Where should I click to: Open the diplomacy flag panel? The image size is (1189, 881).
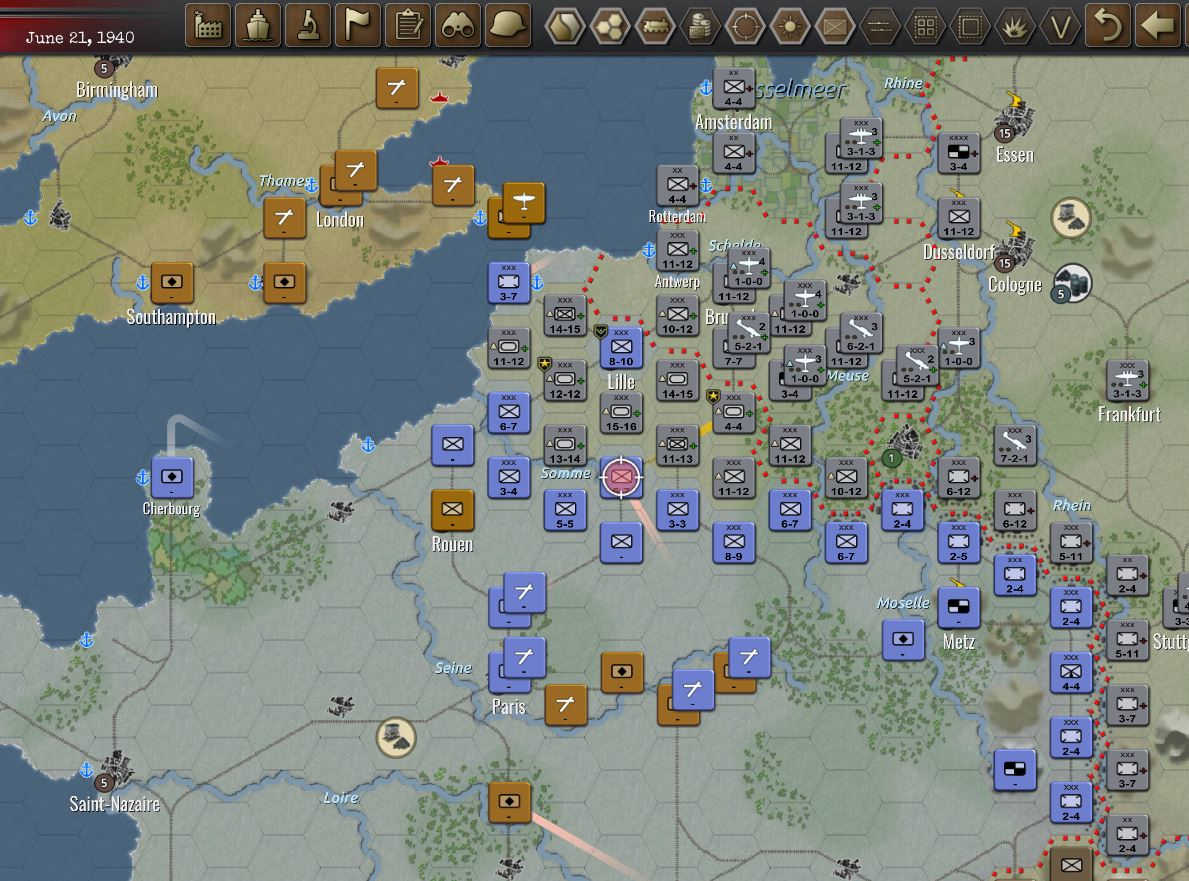tap(358, 26)
